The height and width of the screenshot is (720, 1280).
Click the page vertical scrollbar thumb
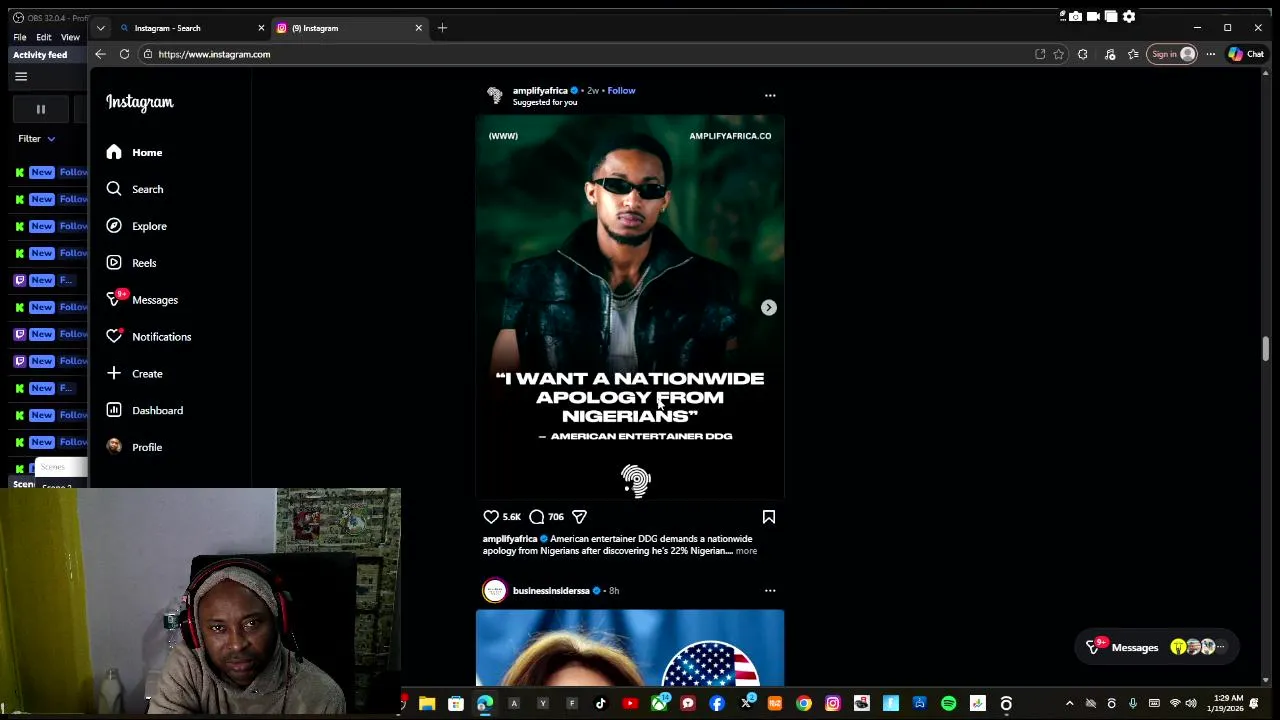point(1265,349)
